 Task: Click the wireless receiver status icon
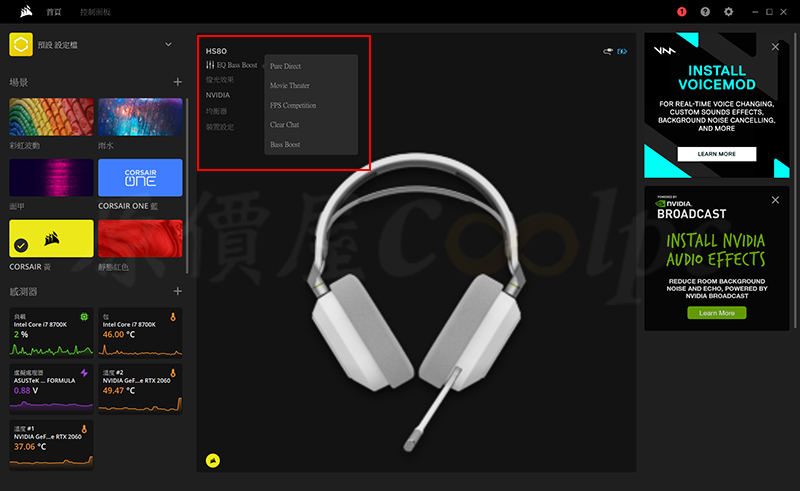click(x=608, y=52)
